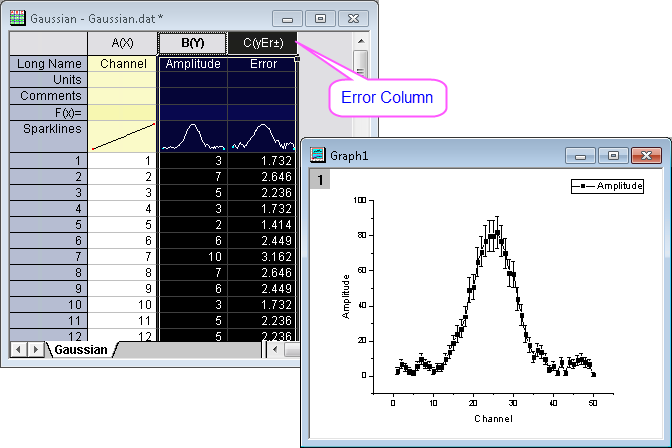This screenshot has height=448, width=672.
Task: Select column A(X) header
Action: (122, 43)
